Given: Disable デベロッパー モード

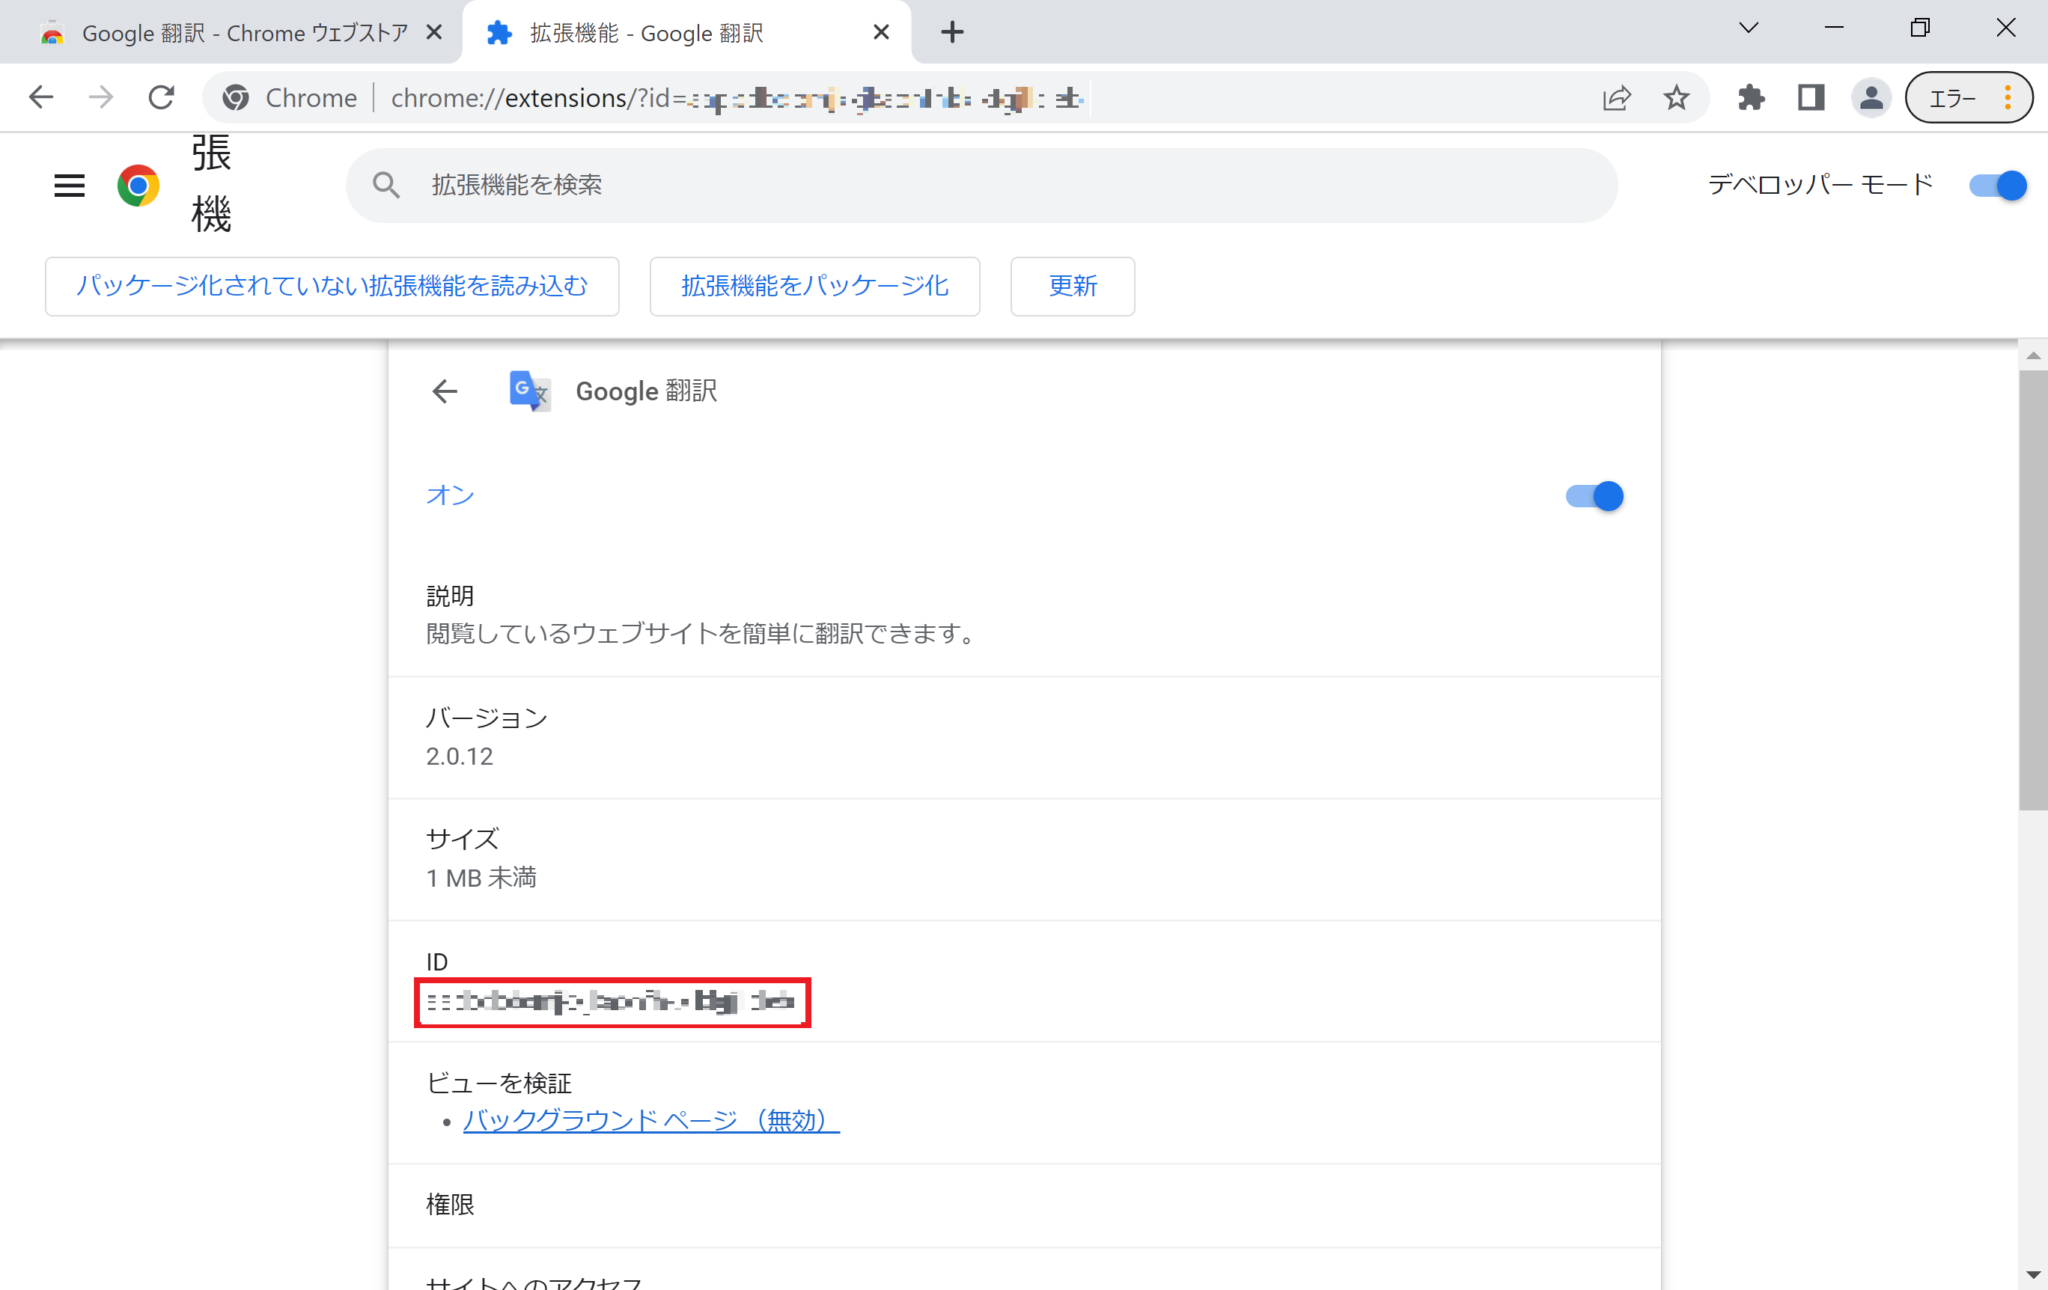Looking at the screenshot, I should tap(1995, 185).
